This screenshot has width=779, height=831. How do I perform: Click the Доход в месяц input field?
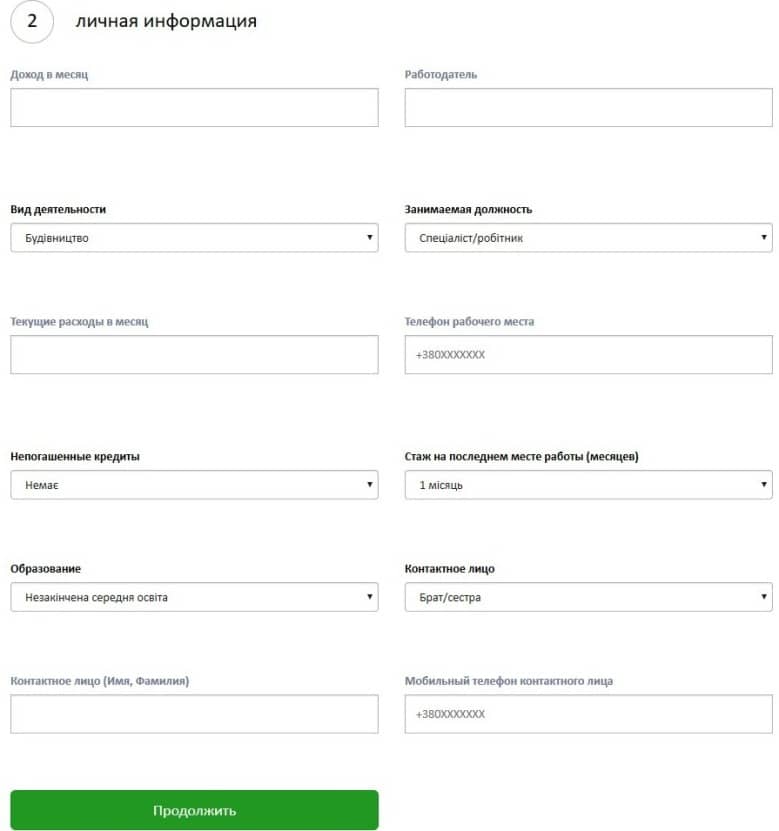point(194,107)
